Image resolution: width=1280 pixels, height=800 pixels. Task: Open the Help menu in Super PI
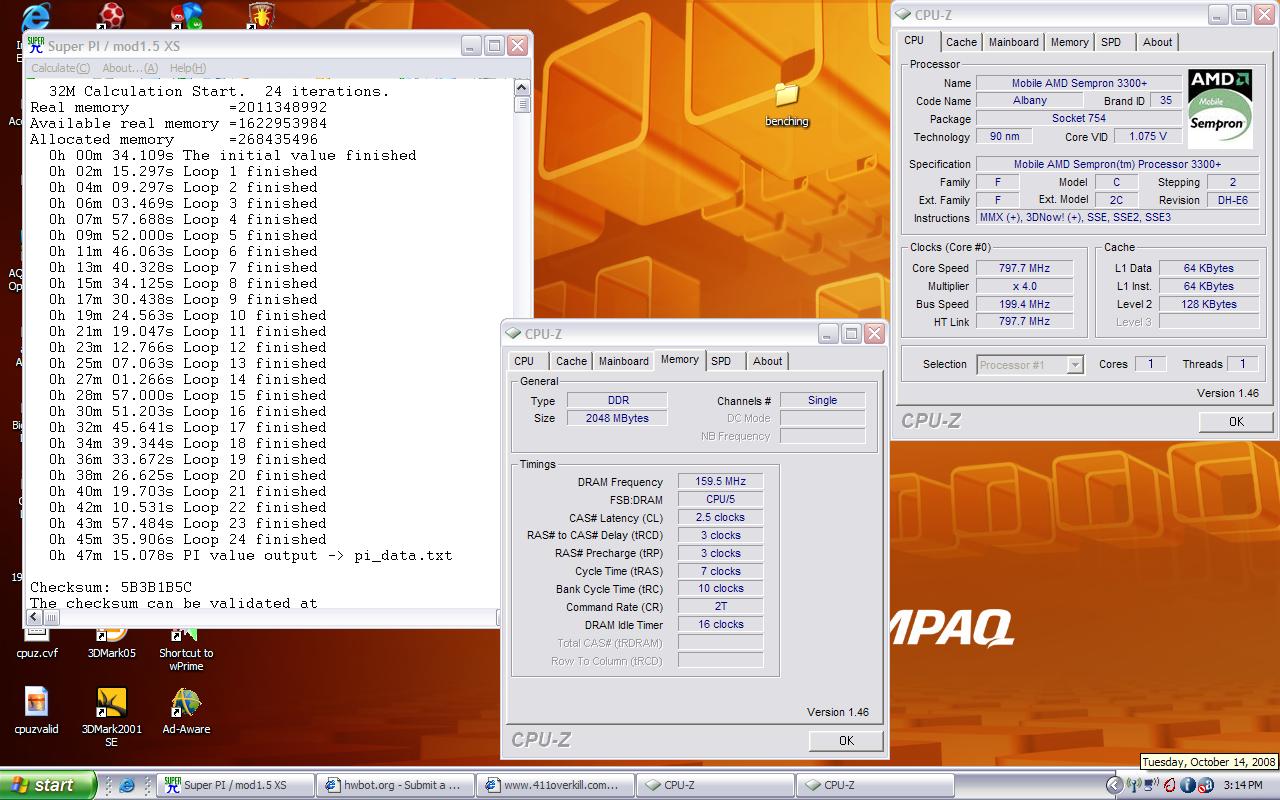click(187, 68)
